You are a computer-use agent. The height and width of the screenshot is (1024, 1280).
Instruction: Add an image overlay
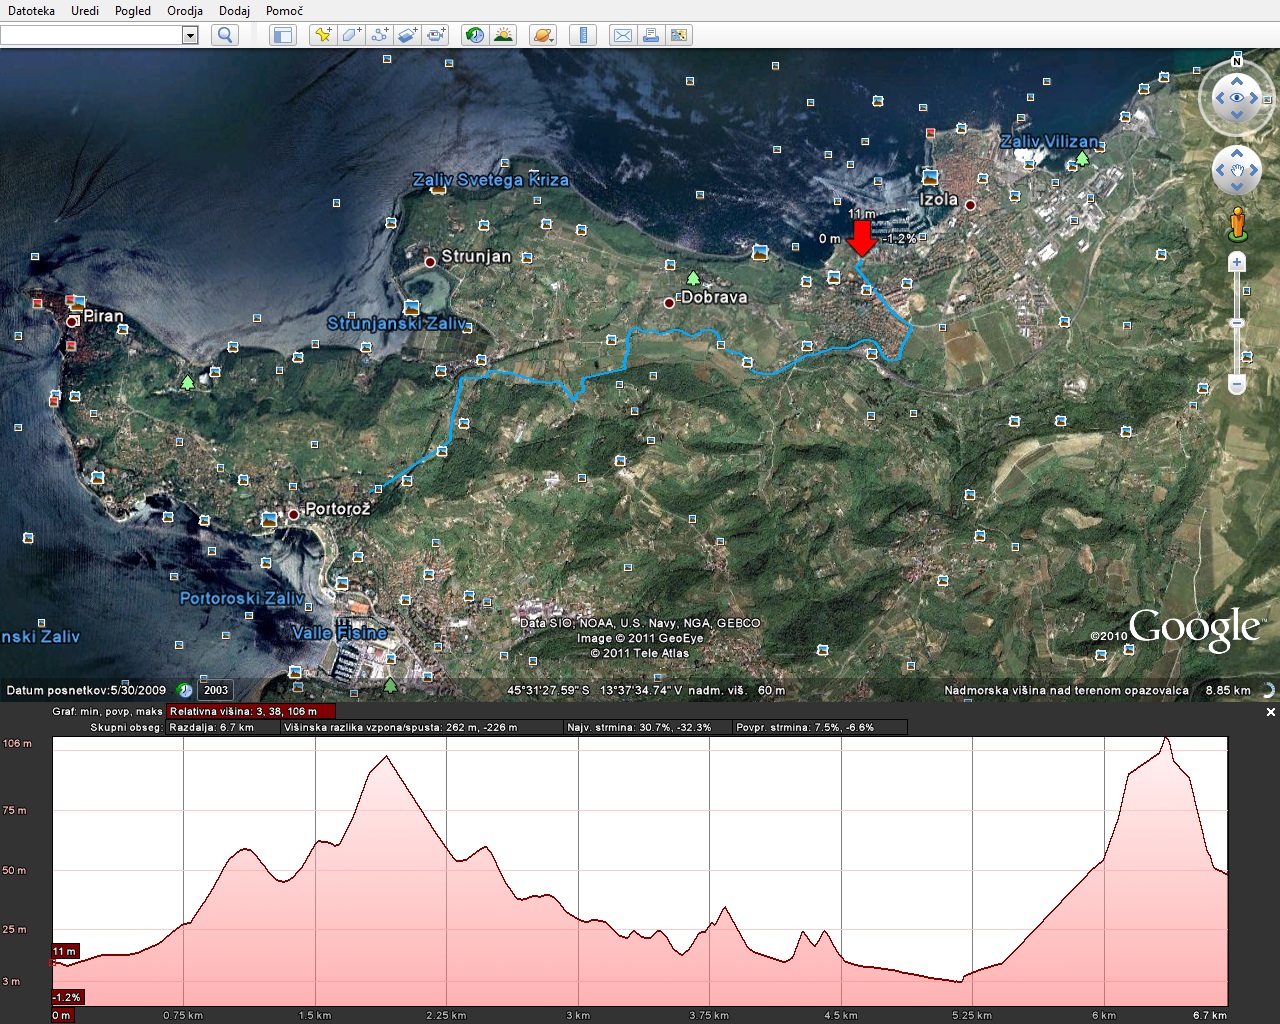pyautogui.click(x=407, y=35)
